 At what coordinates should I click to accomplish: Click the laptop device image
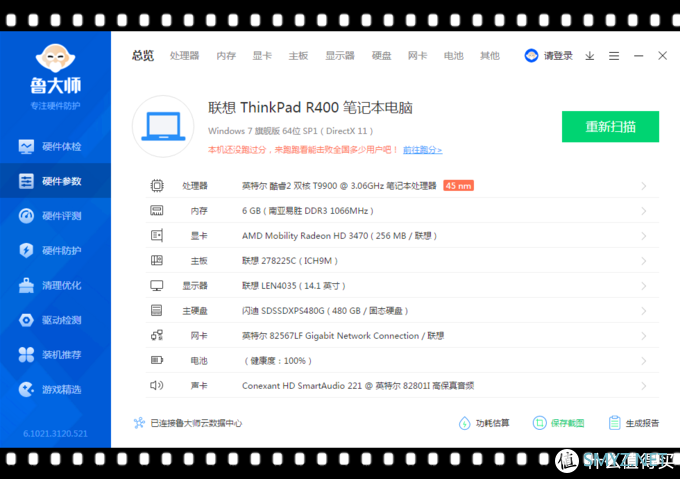click(x=163, y=126)
